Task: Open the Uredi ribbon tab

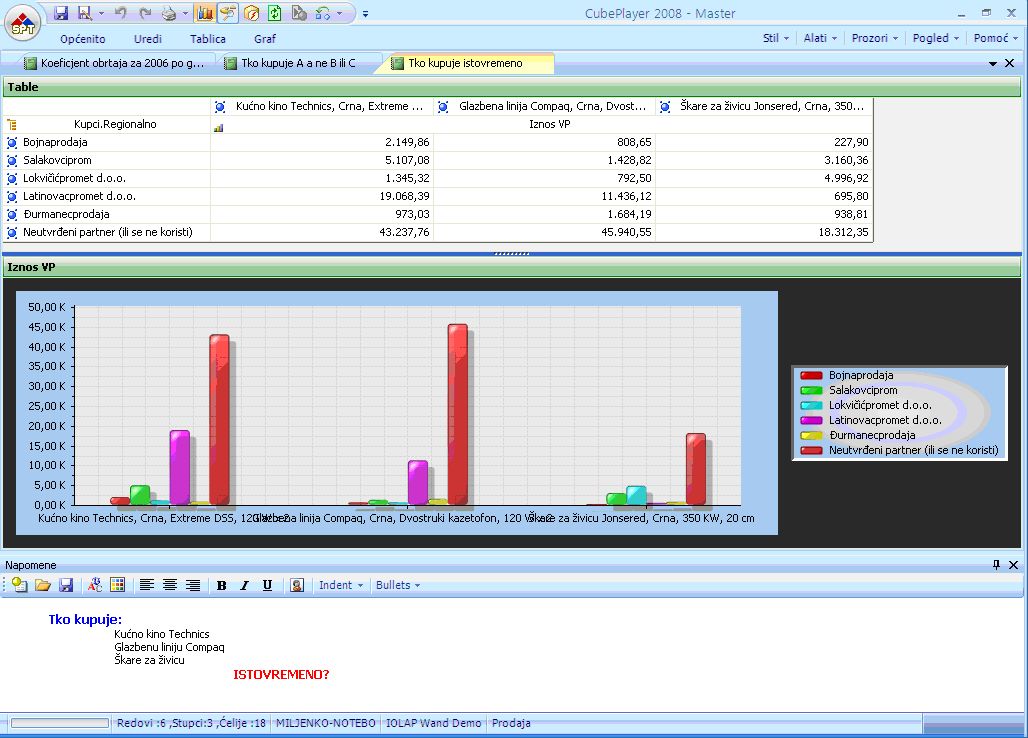Action: click(148, 39)
